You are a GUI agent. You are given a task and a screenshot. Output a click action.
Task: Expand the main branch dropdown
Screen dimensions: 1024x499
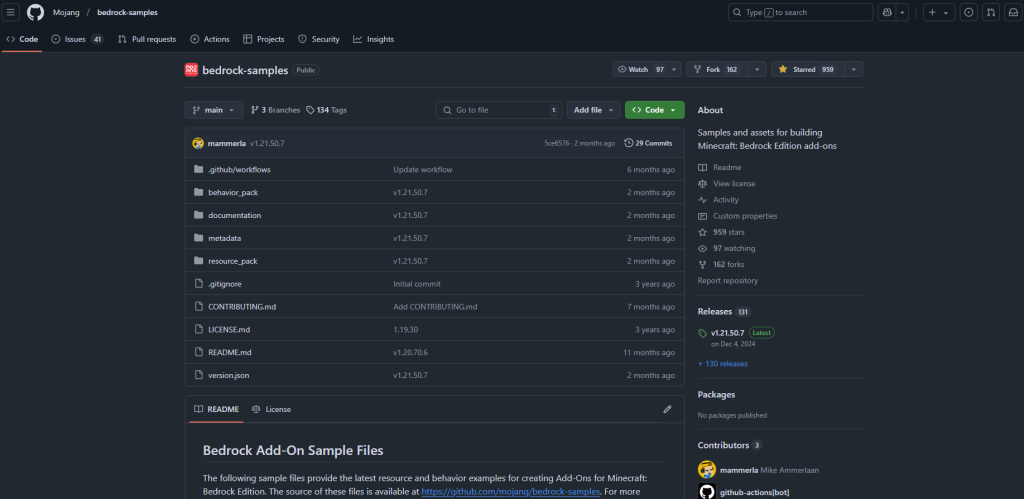[x=214, y=110]
